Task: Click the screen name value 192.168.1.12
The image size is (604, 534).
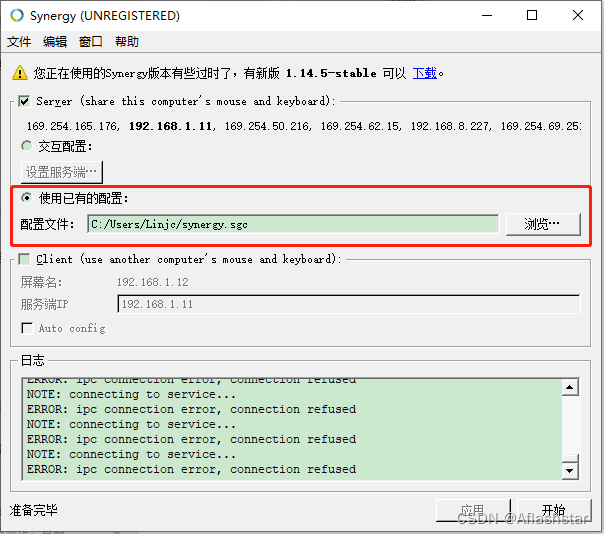Action: [153, 282]
